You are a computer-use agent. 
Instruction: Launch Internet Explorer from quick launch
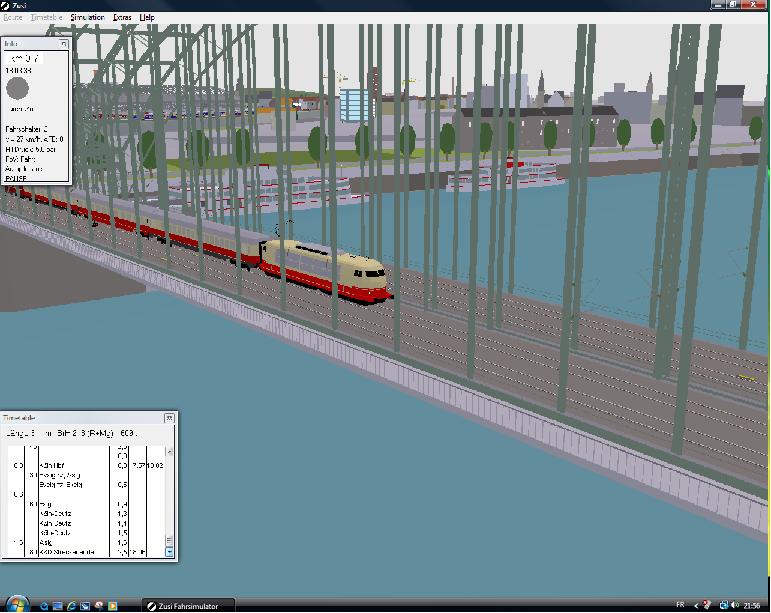click(x=71, y=606)
